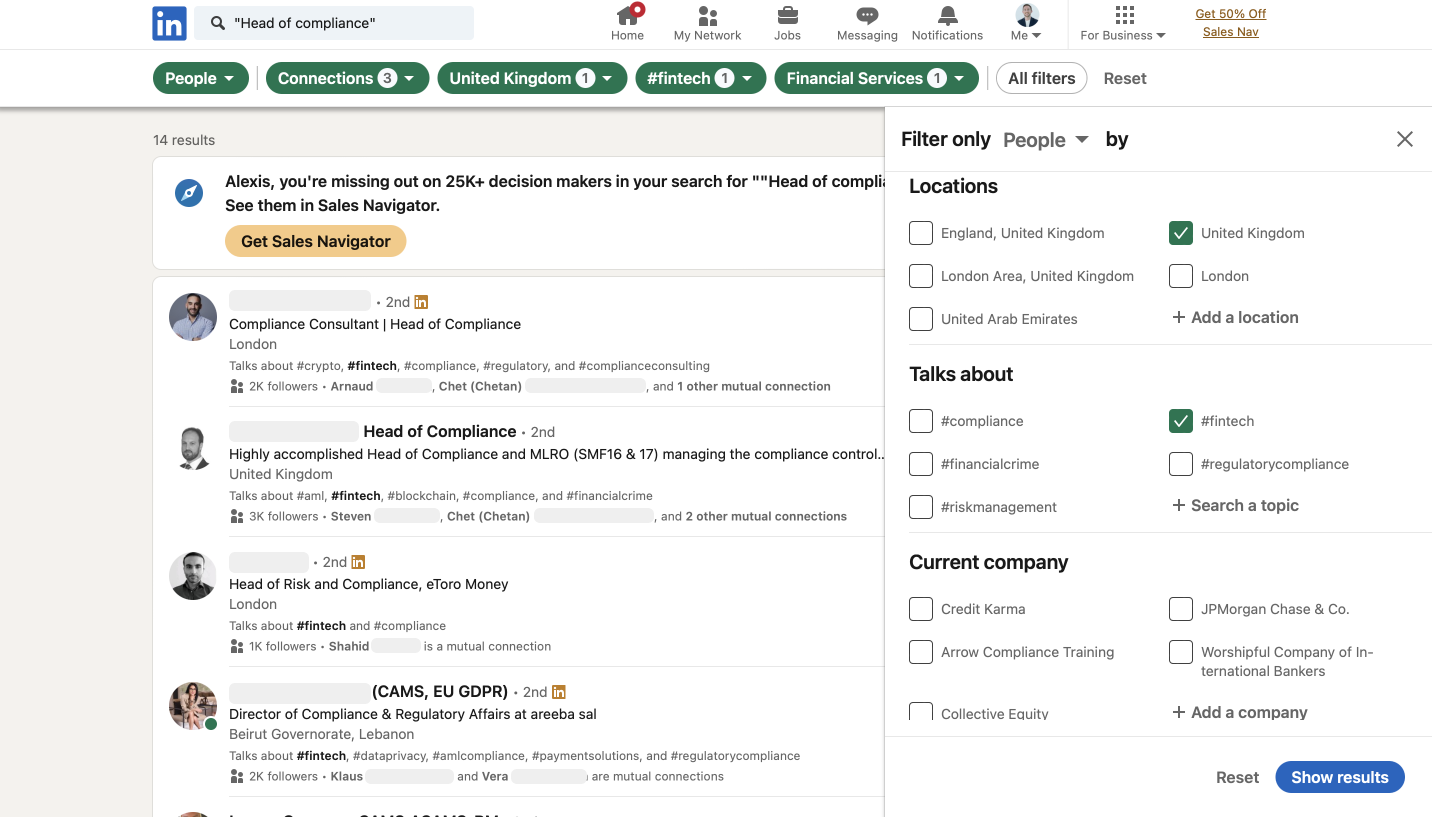This screenshot has height=817, width=1432.
Task: Focus the search box with "Head of compliance"
Action: point(334,23)
